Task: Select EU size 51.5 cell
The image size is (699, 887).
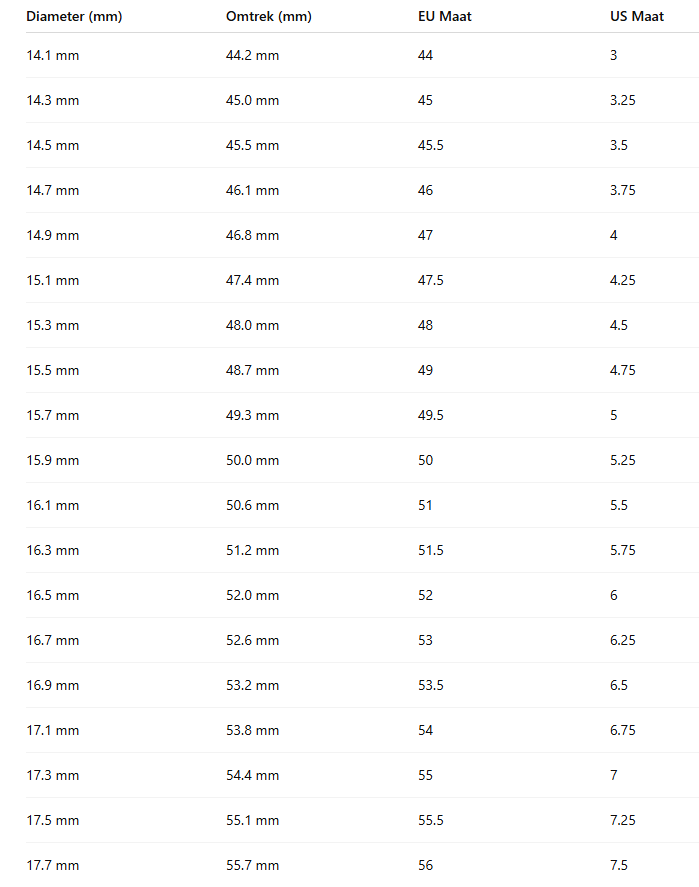Action: (x=431, y=550)
